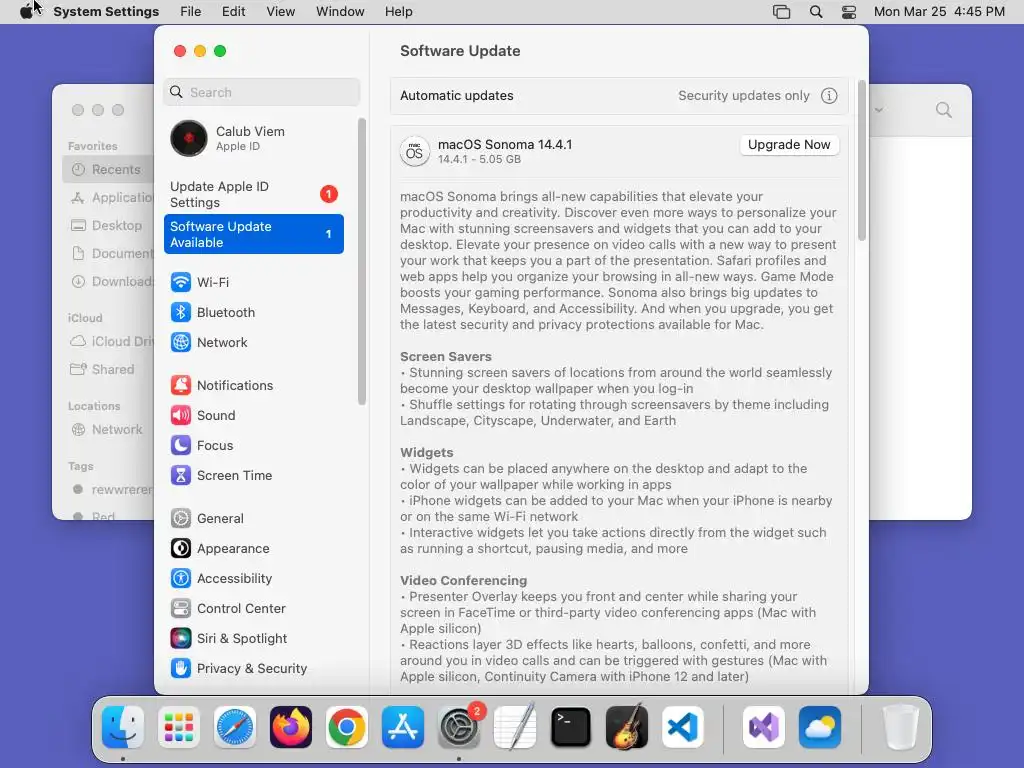
Task: Launch Safari from the Dock
Action: tap(235, 727)
